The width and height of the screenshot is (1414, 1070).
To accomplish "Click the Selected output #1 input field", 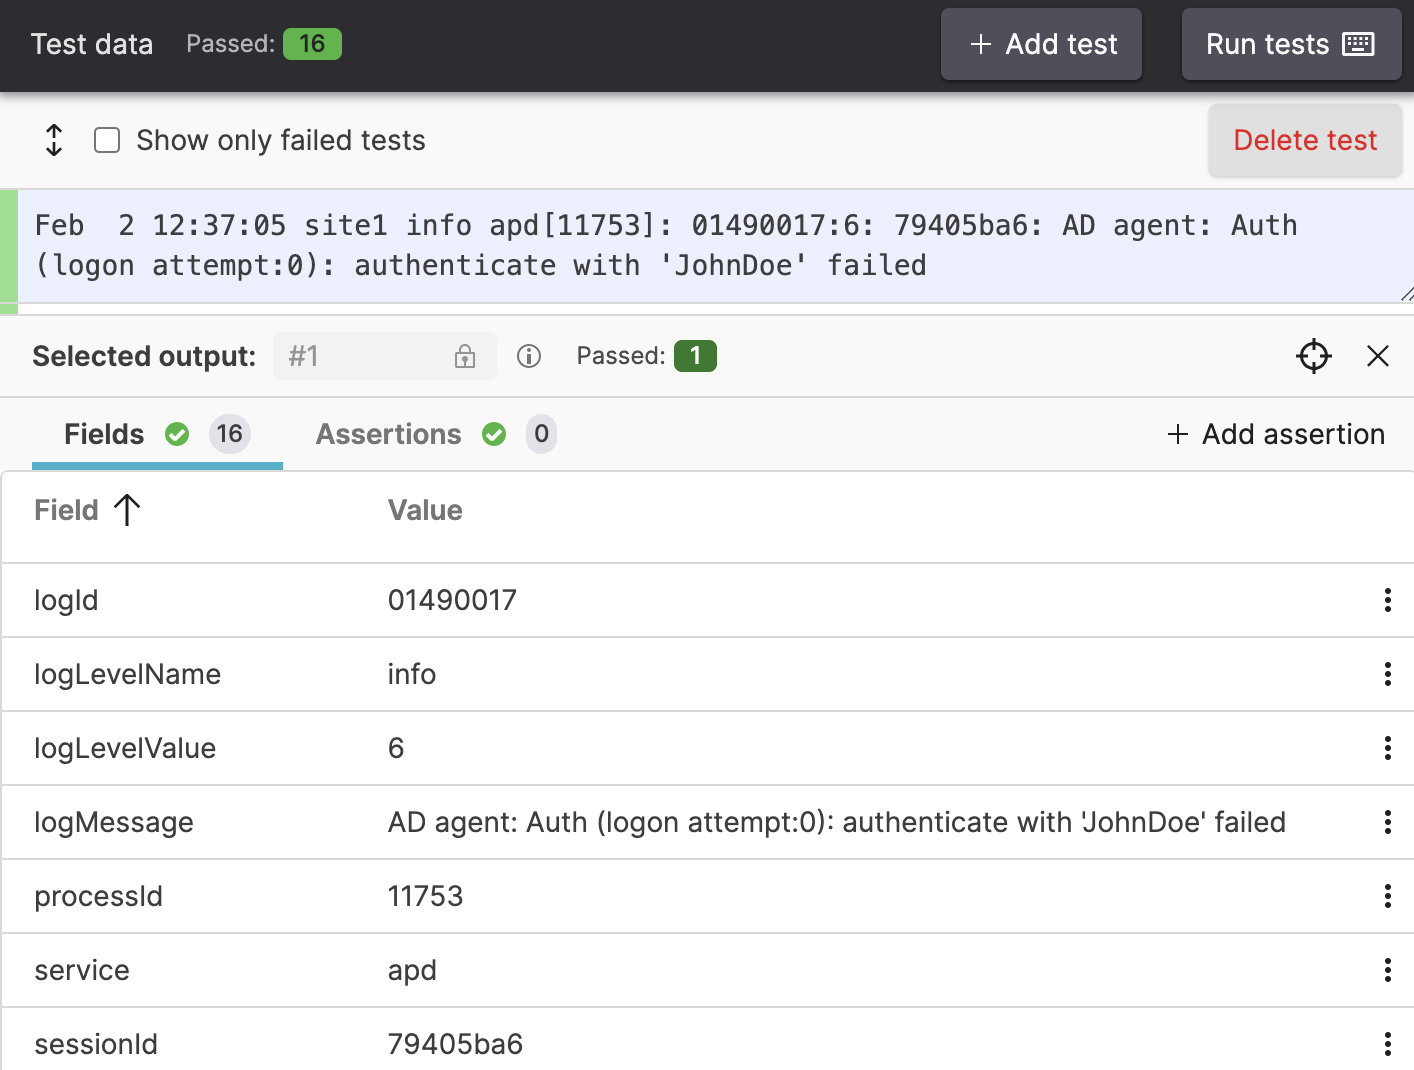I will pos(385,356).
